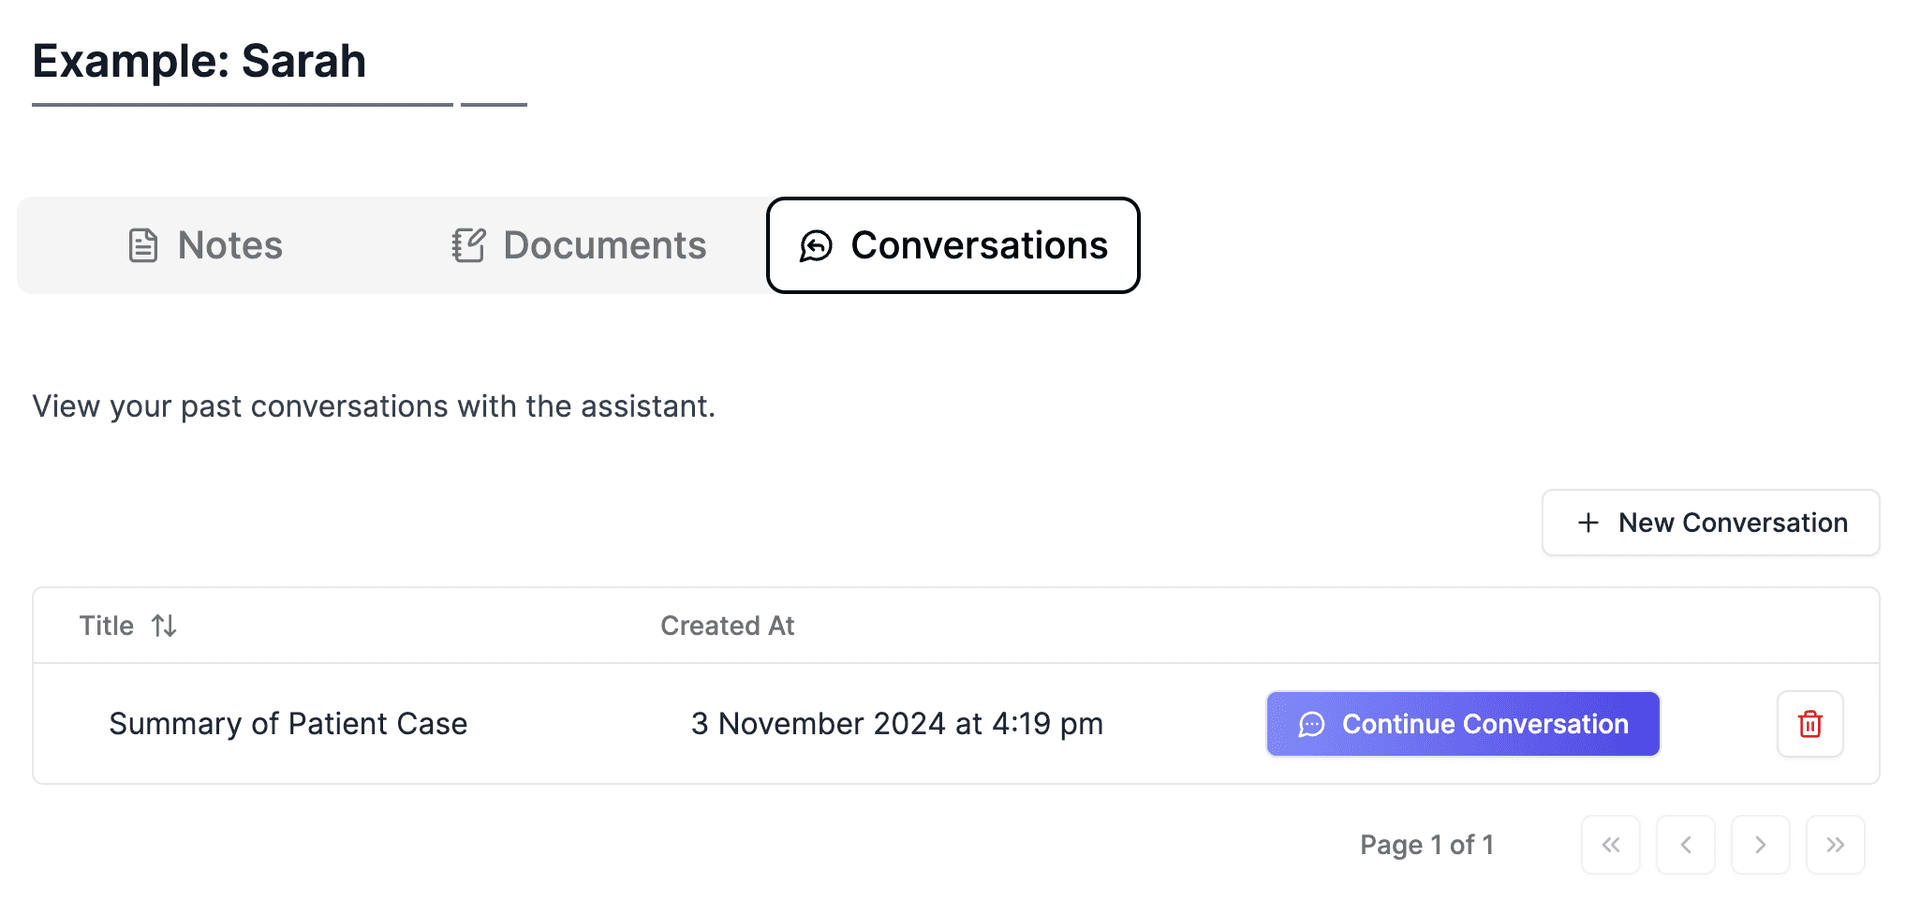1920x914 pixels.
Task: Click the Documents pencil-edit icon
Action: pyautogui.click(x=469, y=245)
